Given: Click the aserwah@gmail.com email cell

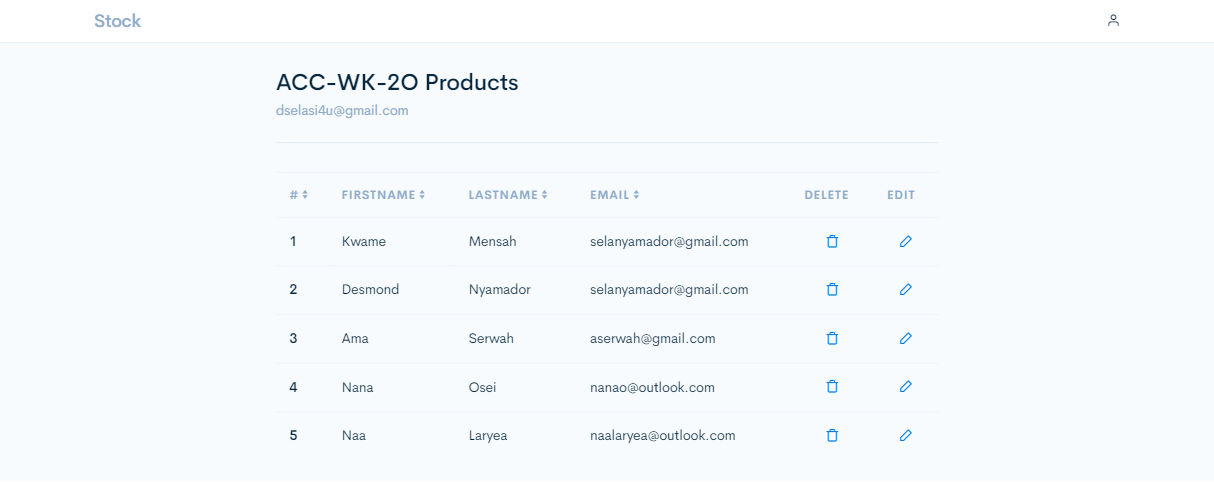Looking at the screenshot, I should coord(652,338).
